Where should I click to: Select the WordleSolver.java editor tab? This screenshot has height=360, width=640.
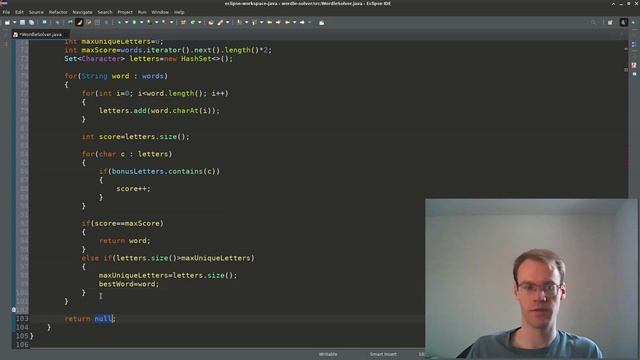[x=40, y=34]
